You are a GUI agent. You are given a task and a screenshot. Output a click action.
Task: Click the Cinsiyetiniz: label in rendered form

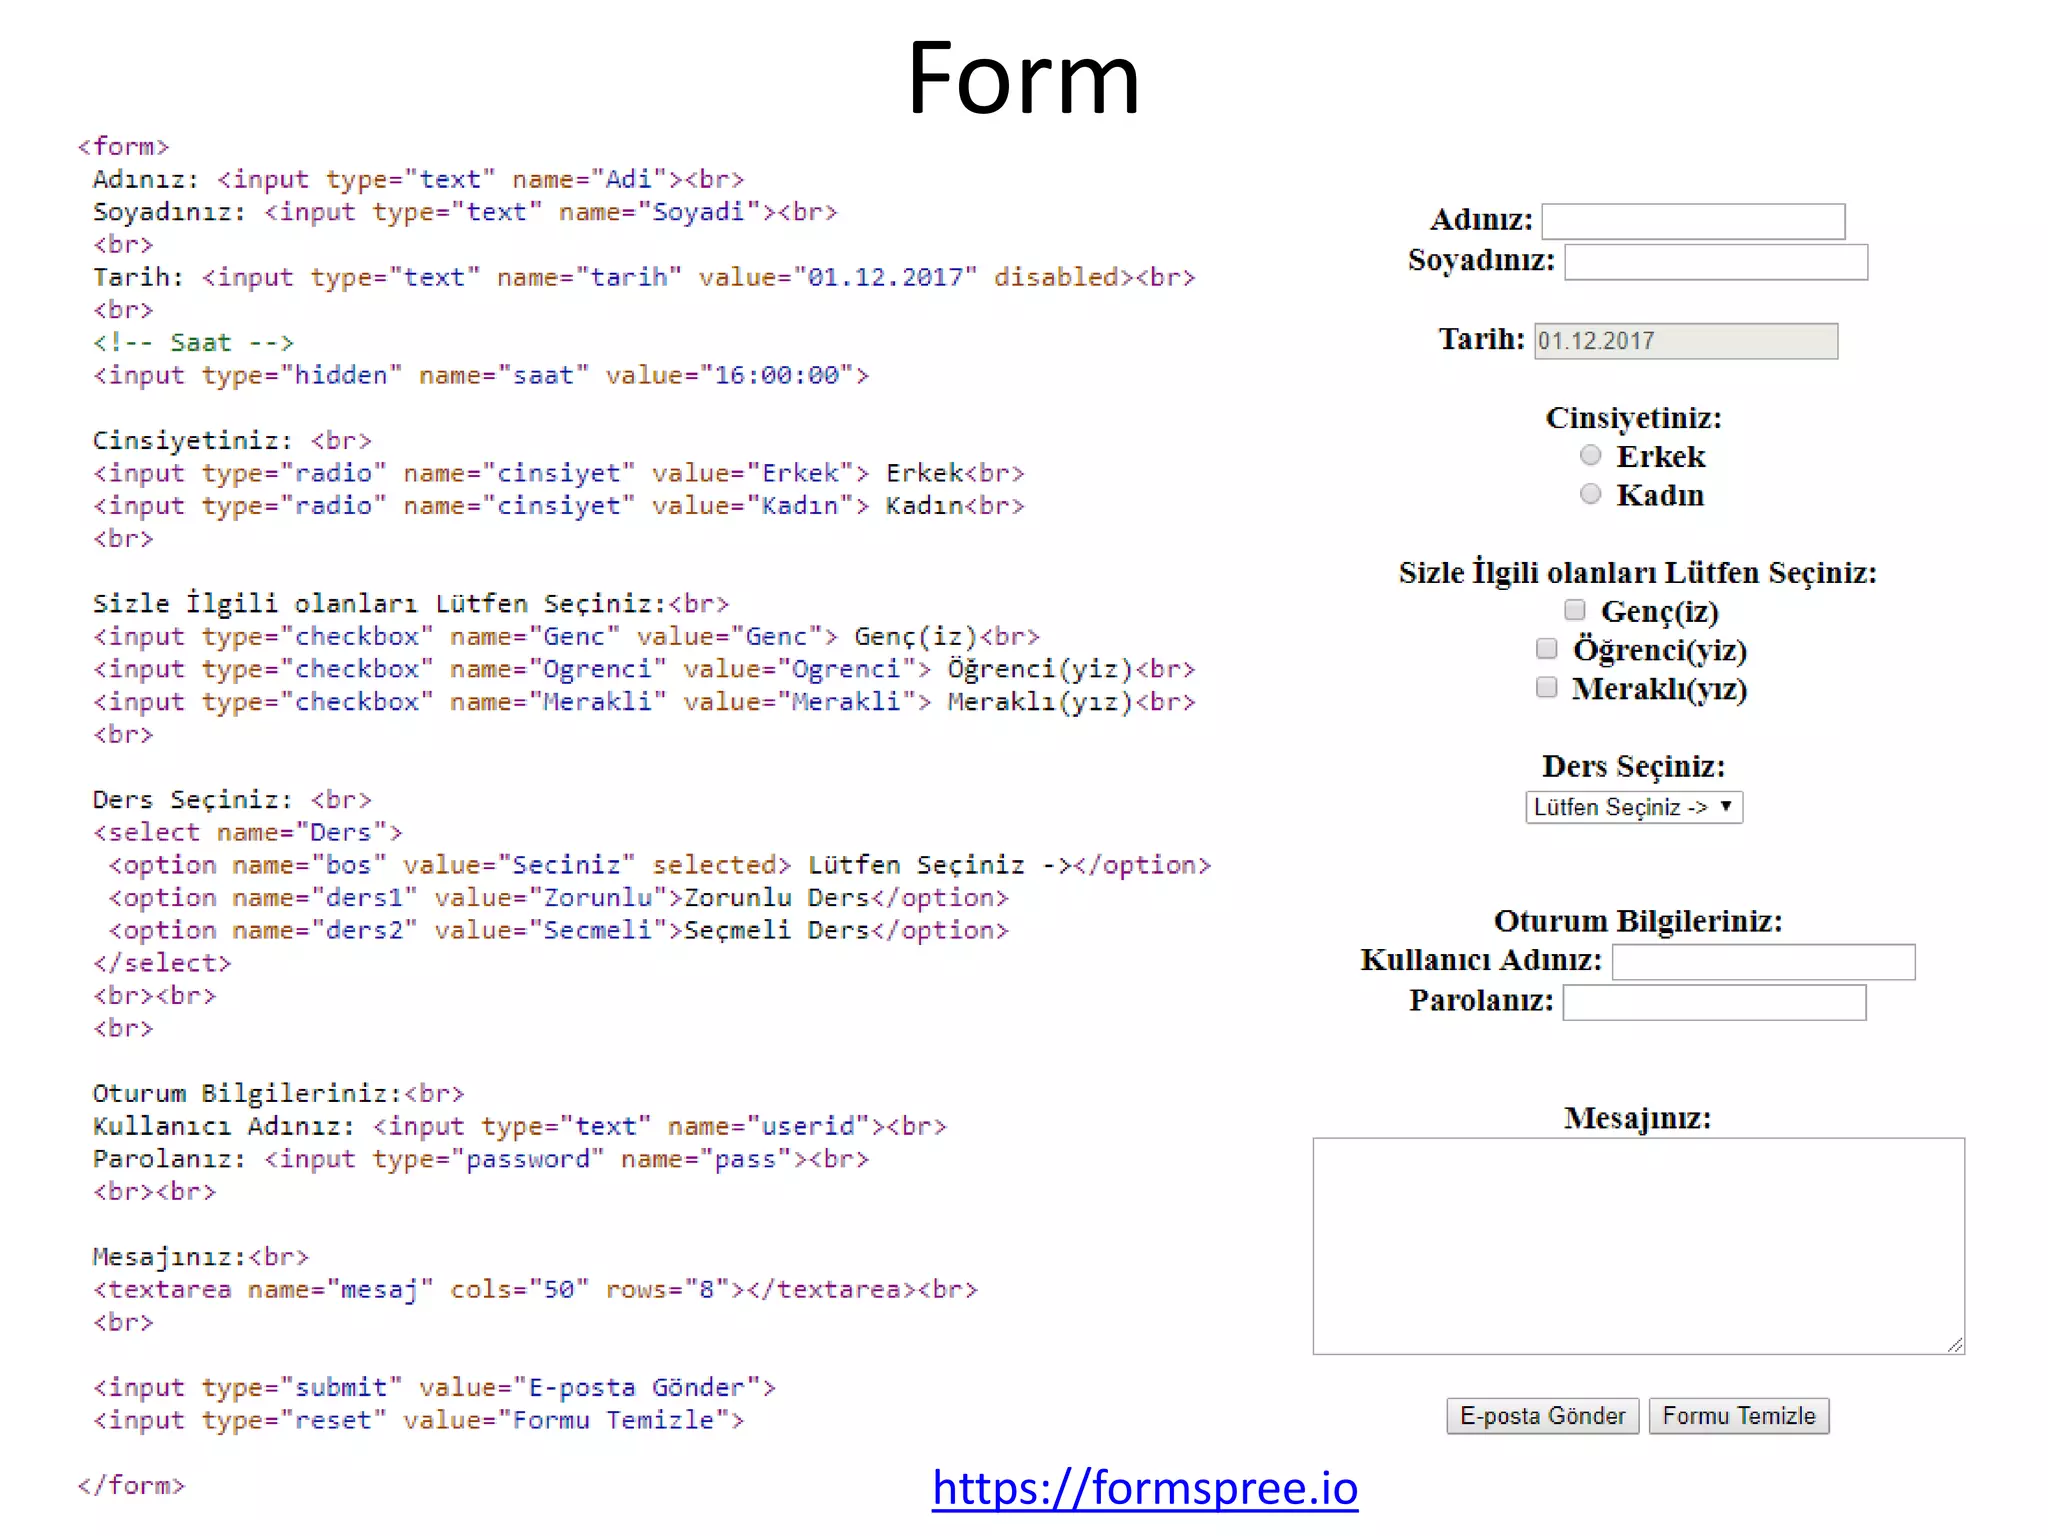click(x=1634, y=418)
